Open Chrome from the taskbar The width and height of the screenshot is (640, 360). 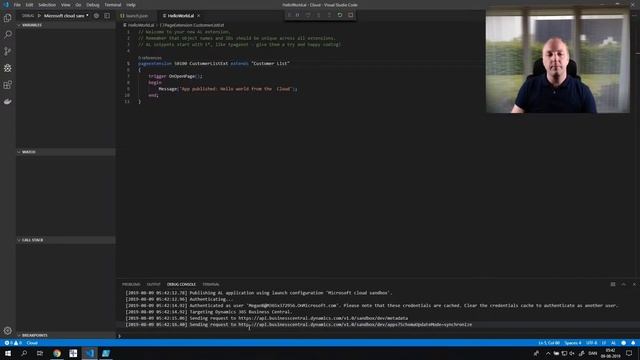tap(57, 353)
